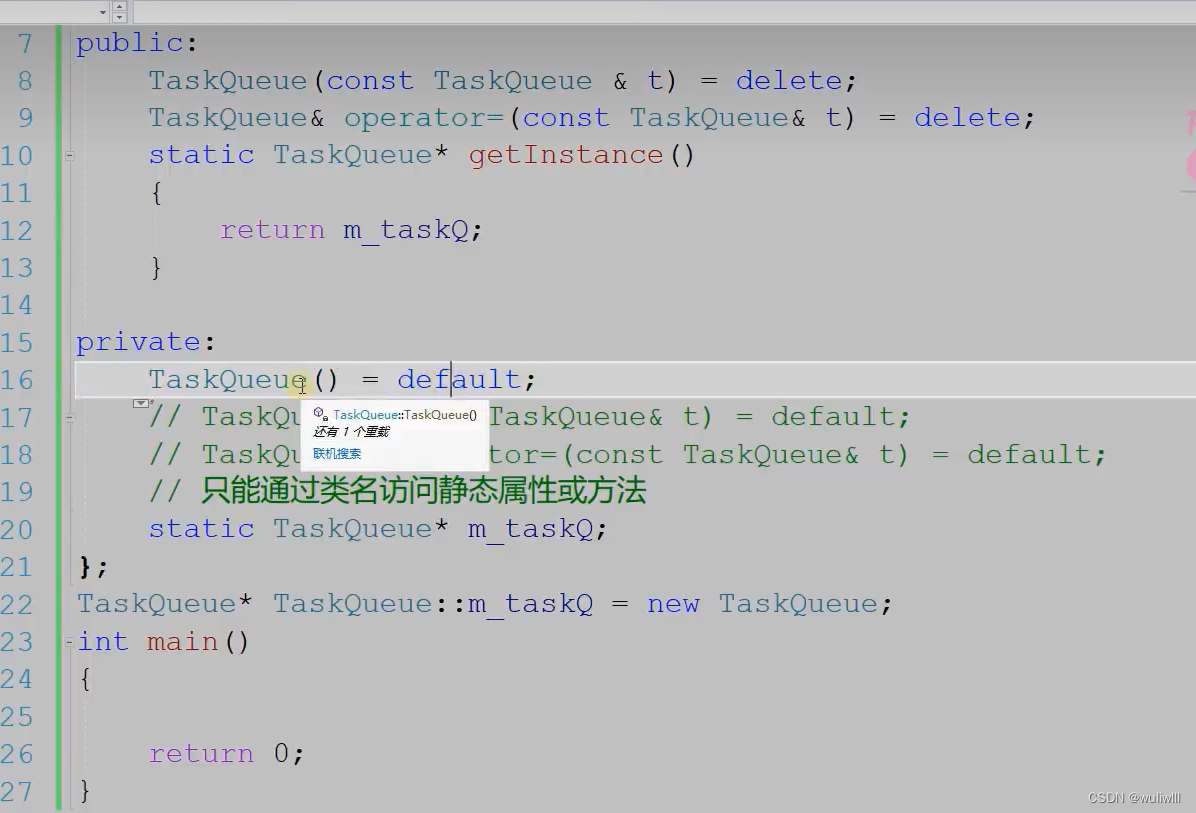Click line number 22 in the margin

[18, 604]
